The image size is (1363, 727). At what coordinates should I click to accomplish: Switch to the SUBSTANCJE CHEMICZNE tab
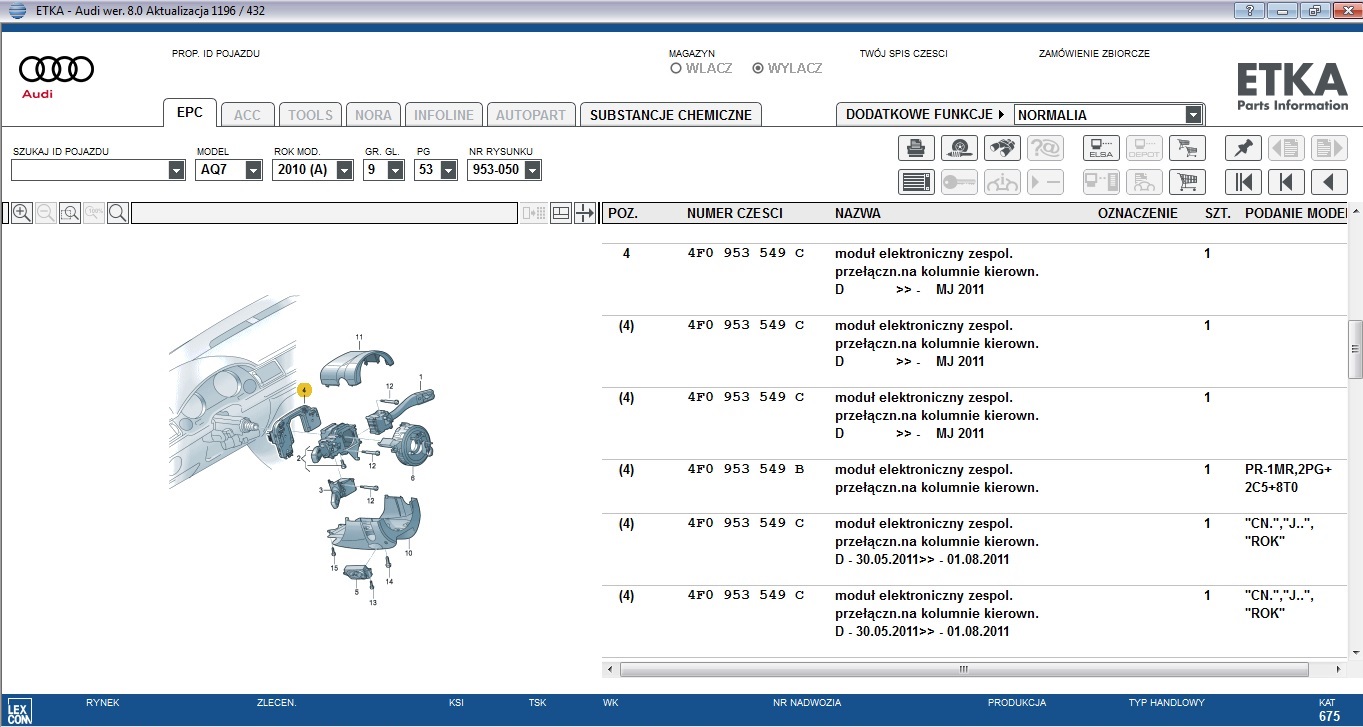(x=670, y=115)
